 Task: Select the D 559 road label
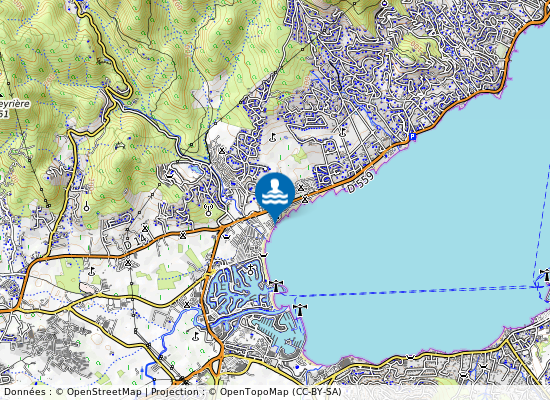pos(360,182)
